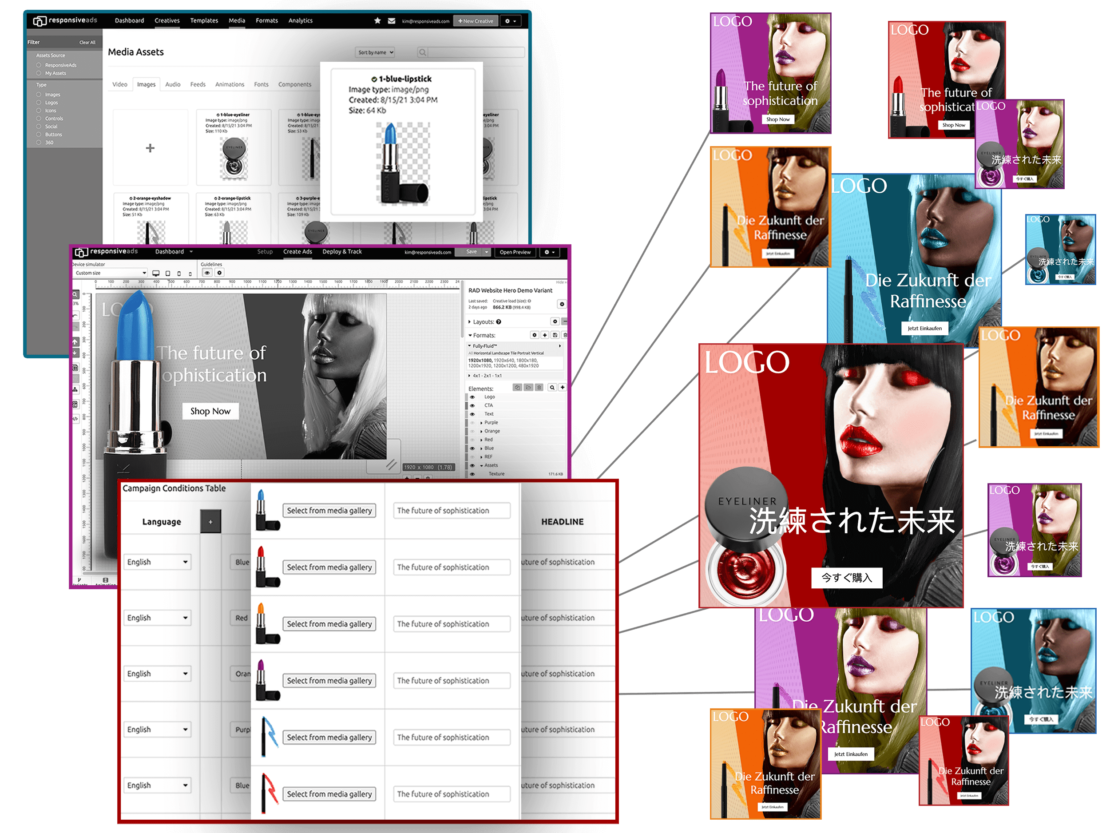Toggle the Guidelines eye visibility button
Image resolution: width=1110 pixels, height=833 pixels.
pos(207,272)
